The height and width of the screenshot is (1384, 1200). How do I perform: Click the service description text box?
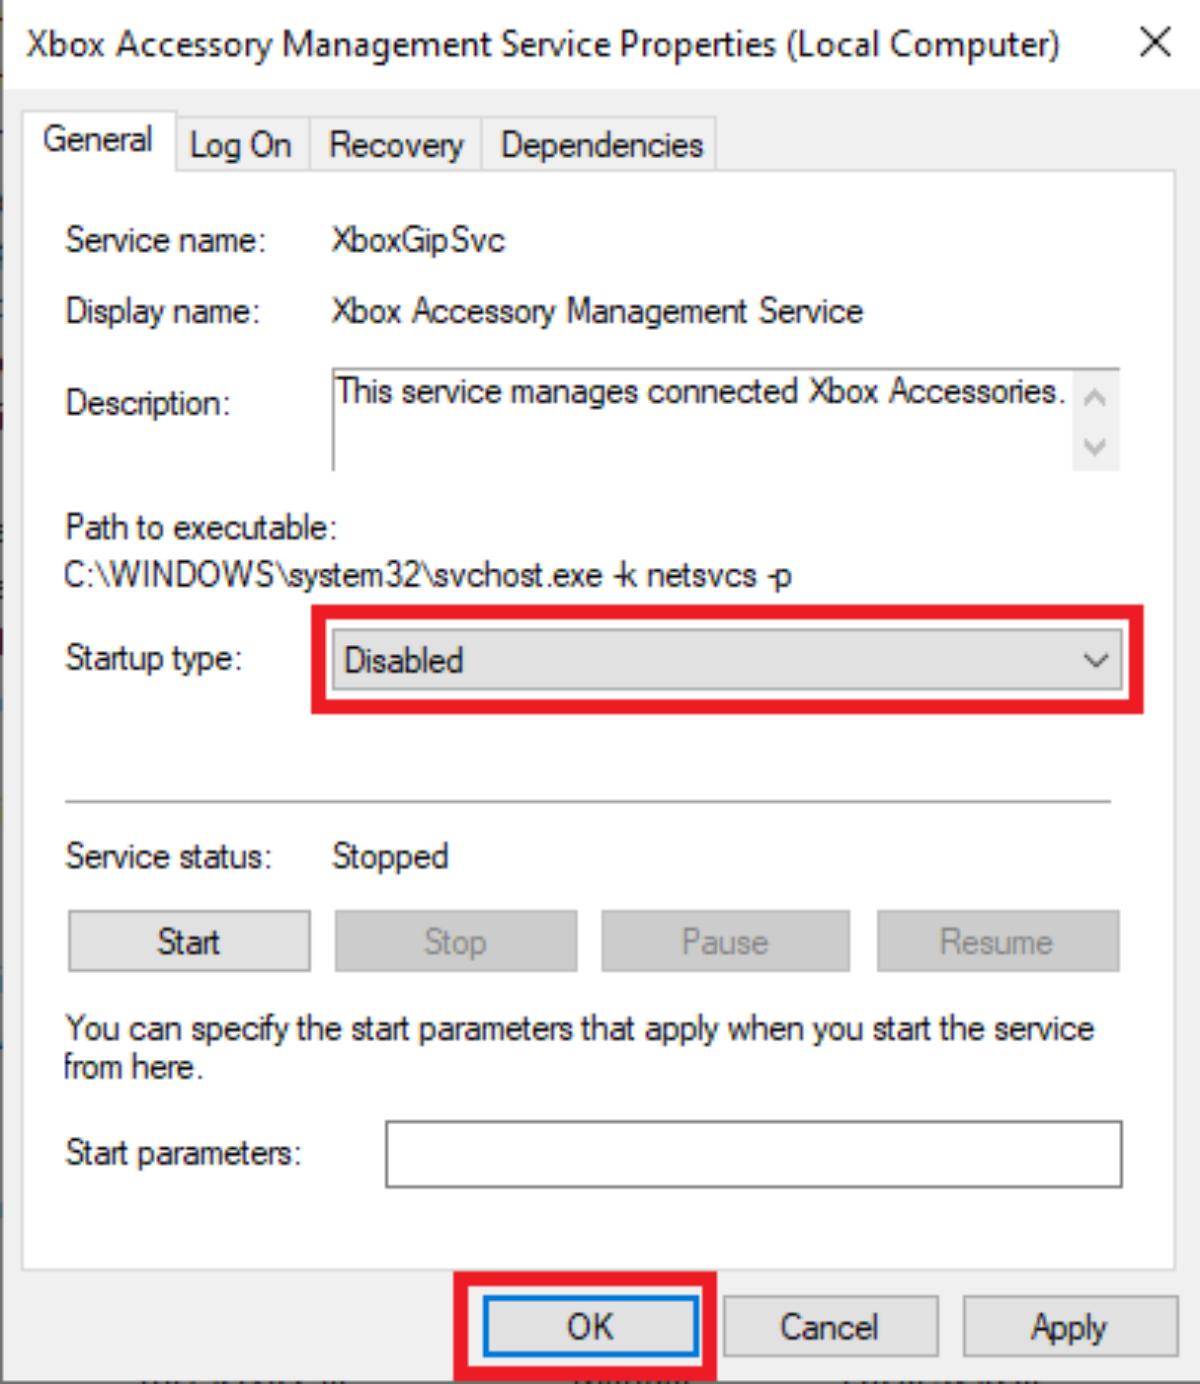coord(700,418)
